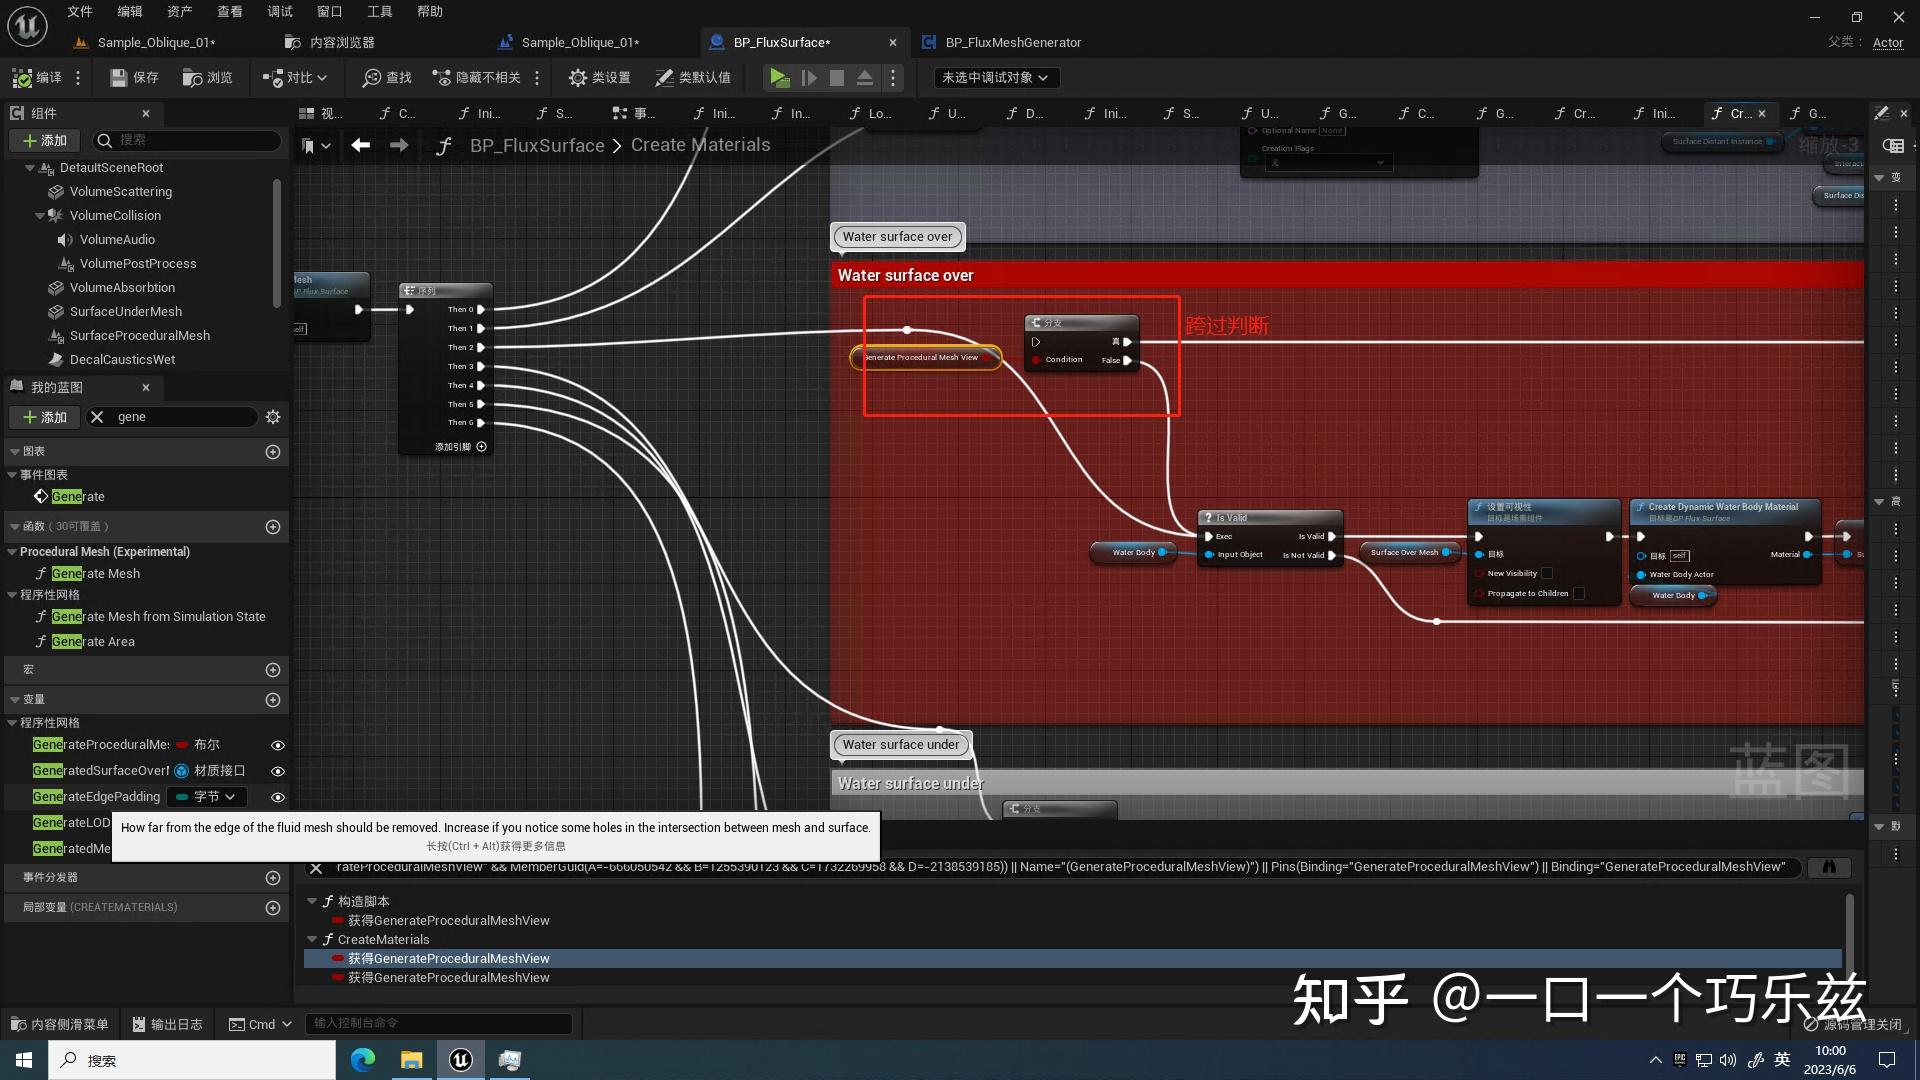Add new event dispatcher with plus icon

click(272, 877)
